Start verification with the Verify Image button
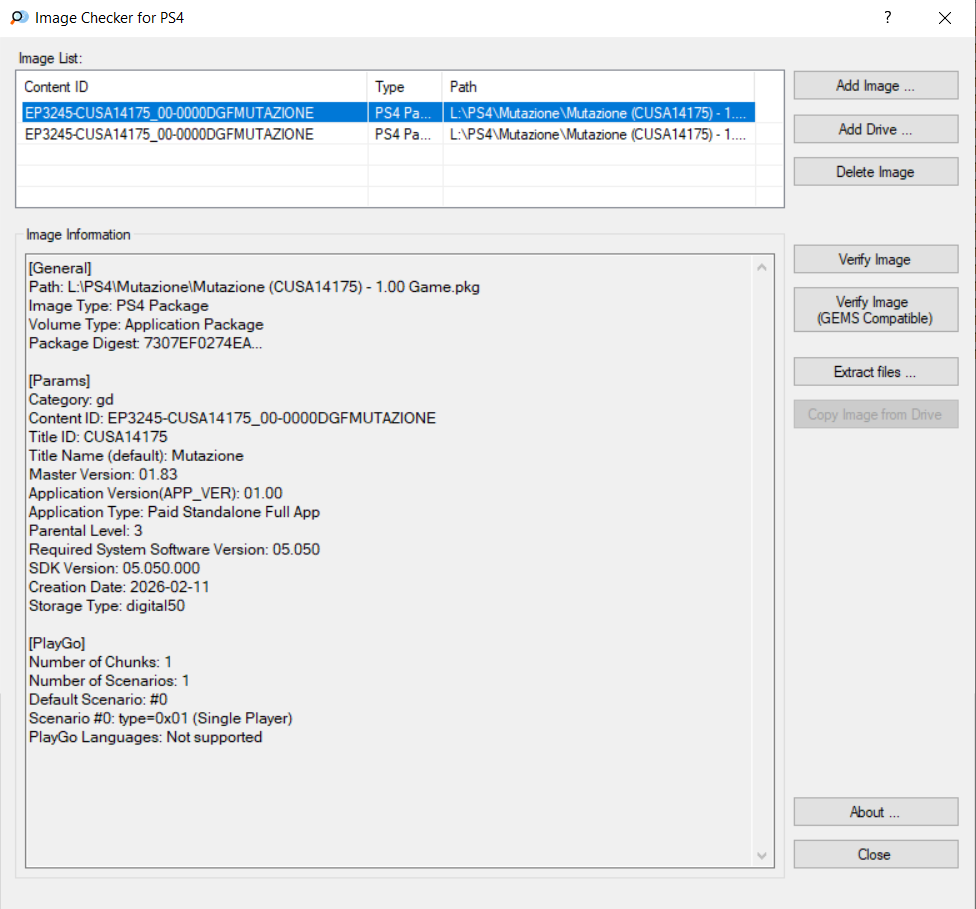Viewport: 976px width, 909px height. [875, 260]
